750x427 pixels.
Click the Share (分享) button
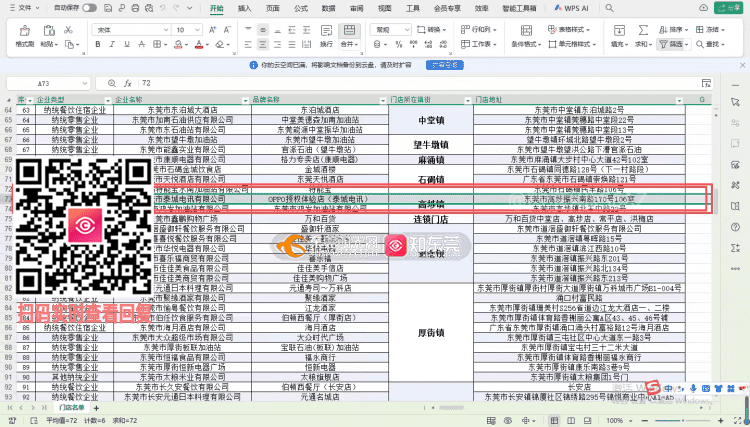pos(727,8)
